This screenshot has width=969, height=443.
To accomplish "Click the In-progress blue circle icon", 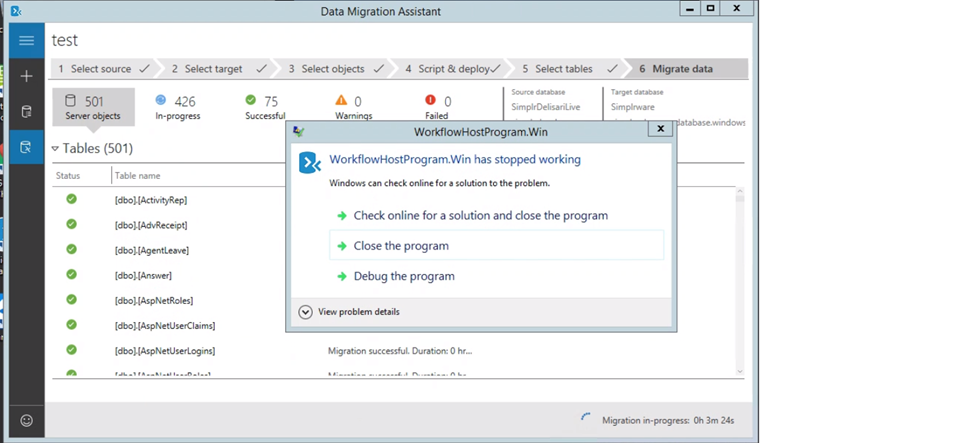I will [x=161, y=100].
